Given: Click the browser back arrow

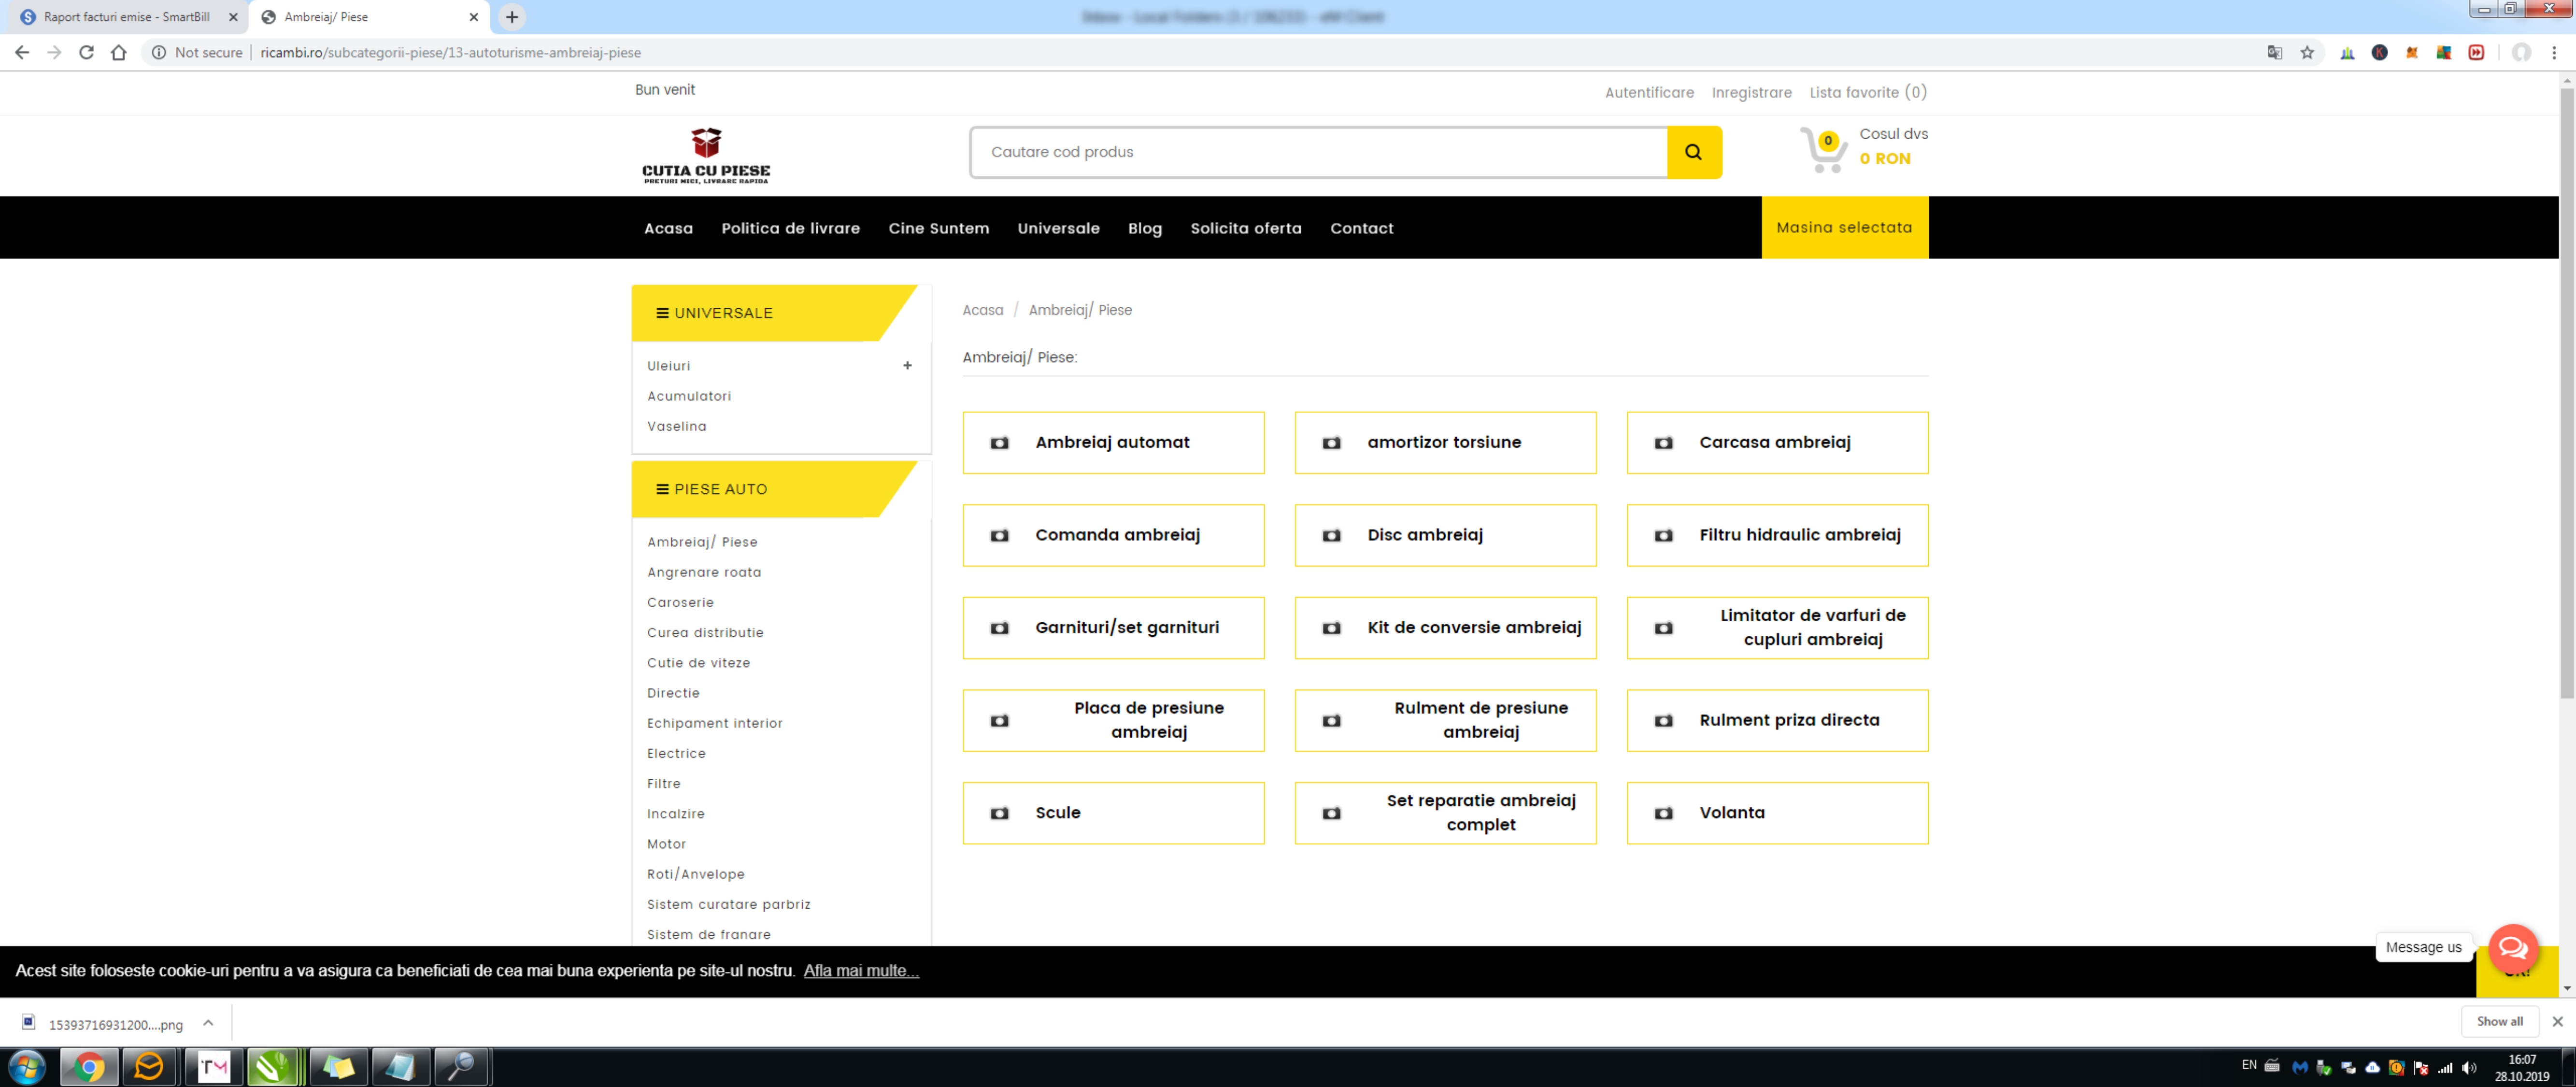Looking at the screenshot, I should 22,52.
